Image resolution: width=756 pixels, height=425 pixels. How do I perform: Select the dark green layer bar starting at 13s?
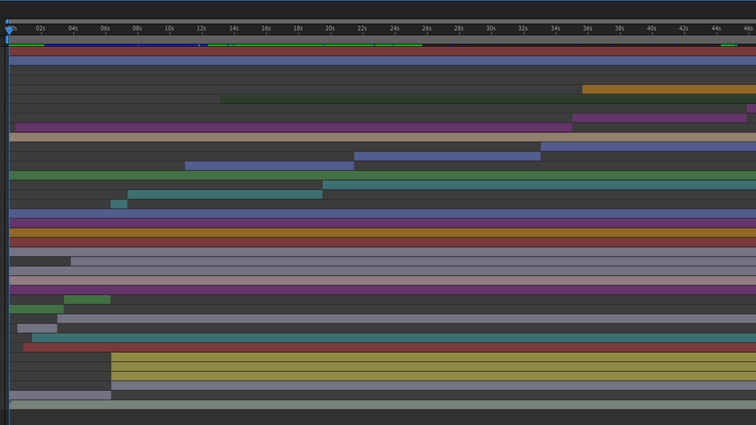pyautogui.click(x=488, y=99)
